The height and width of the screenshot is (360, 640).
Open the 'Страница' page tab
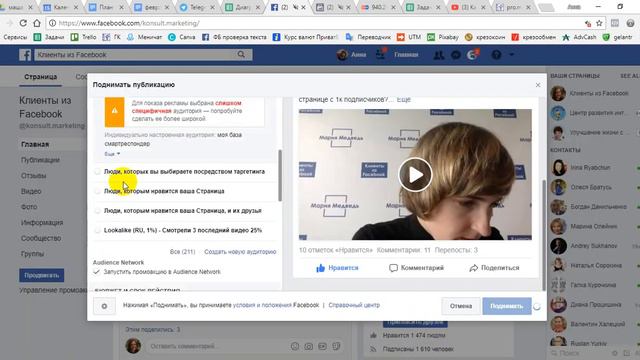pos(40,77)
